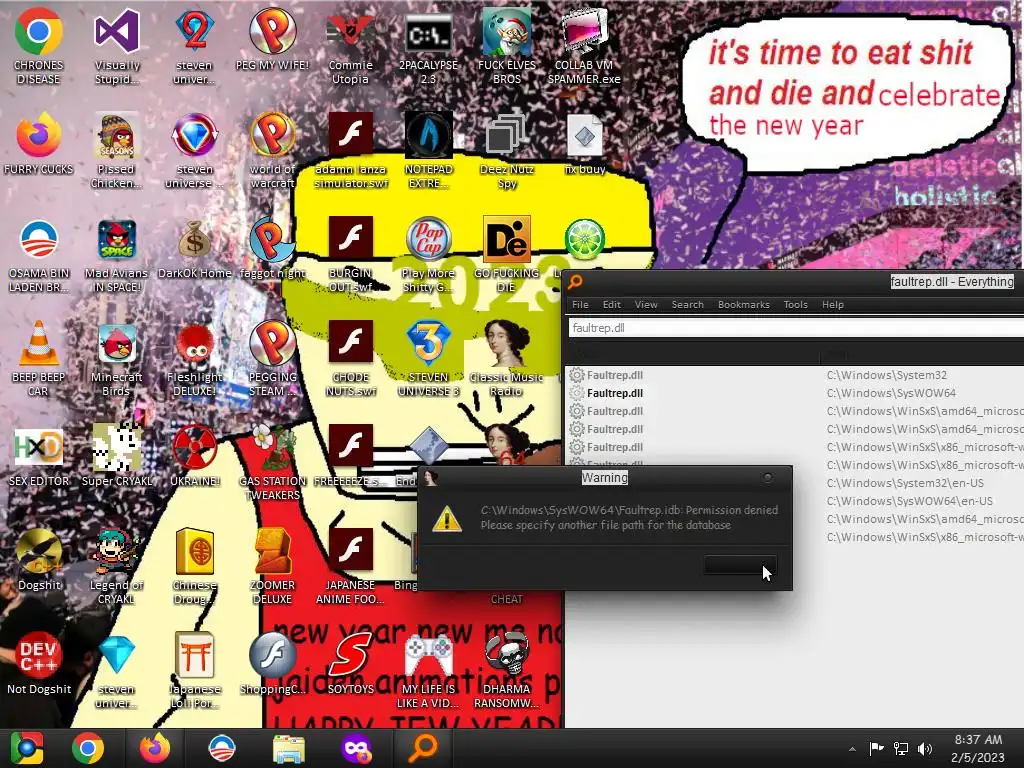The image size is (1024, 768).
Task: Open the Search menu in Everything
Action: 688,304
